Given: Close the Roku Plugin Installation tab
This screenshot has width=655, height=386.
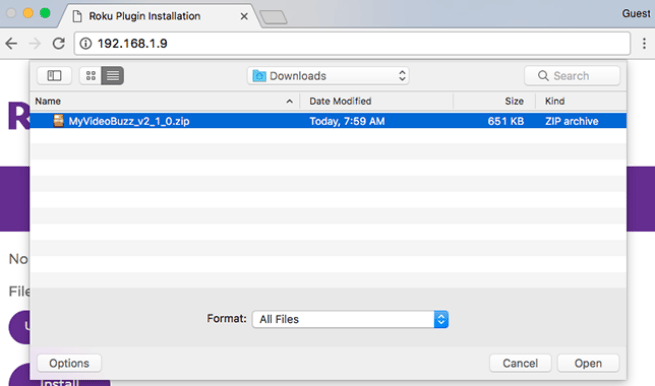Looking at the screenshot, I should 244,16.
